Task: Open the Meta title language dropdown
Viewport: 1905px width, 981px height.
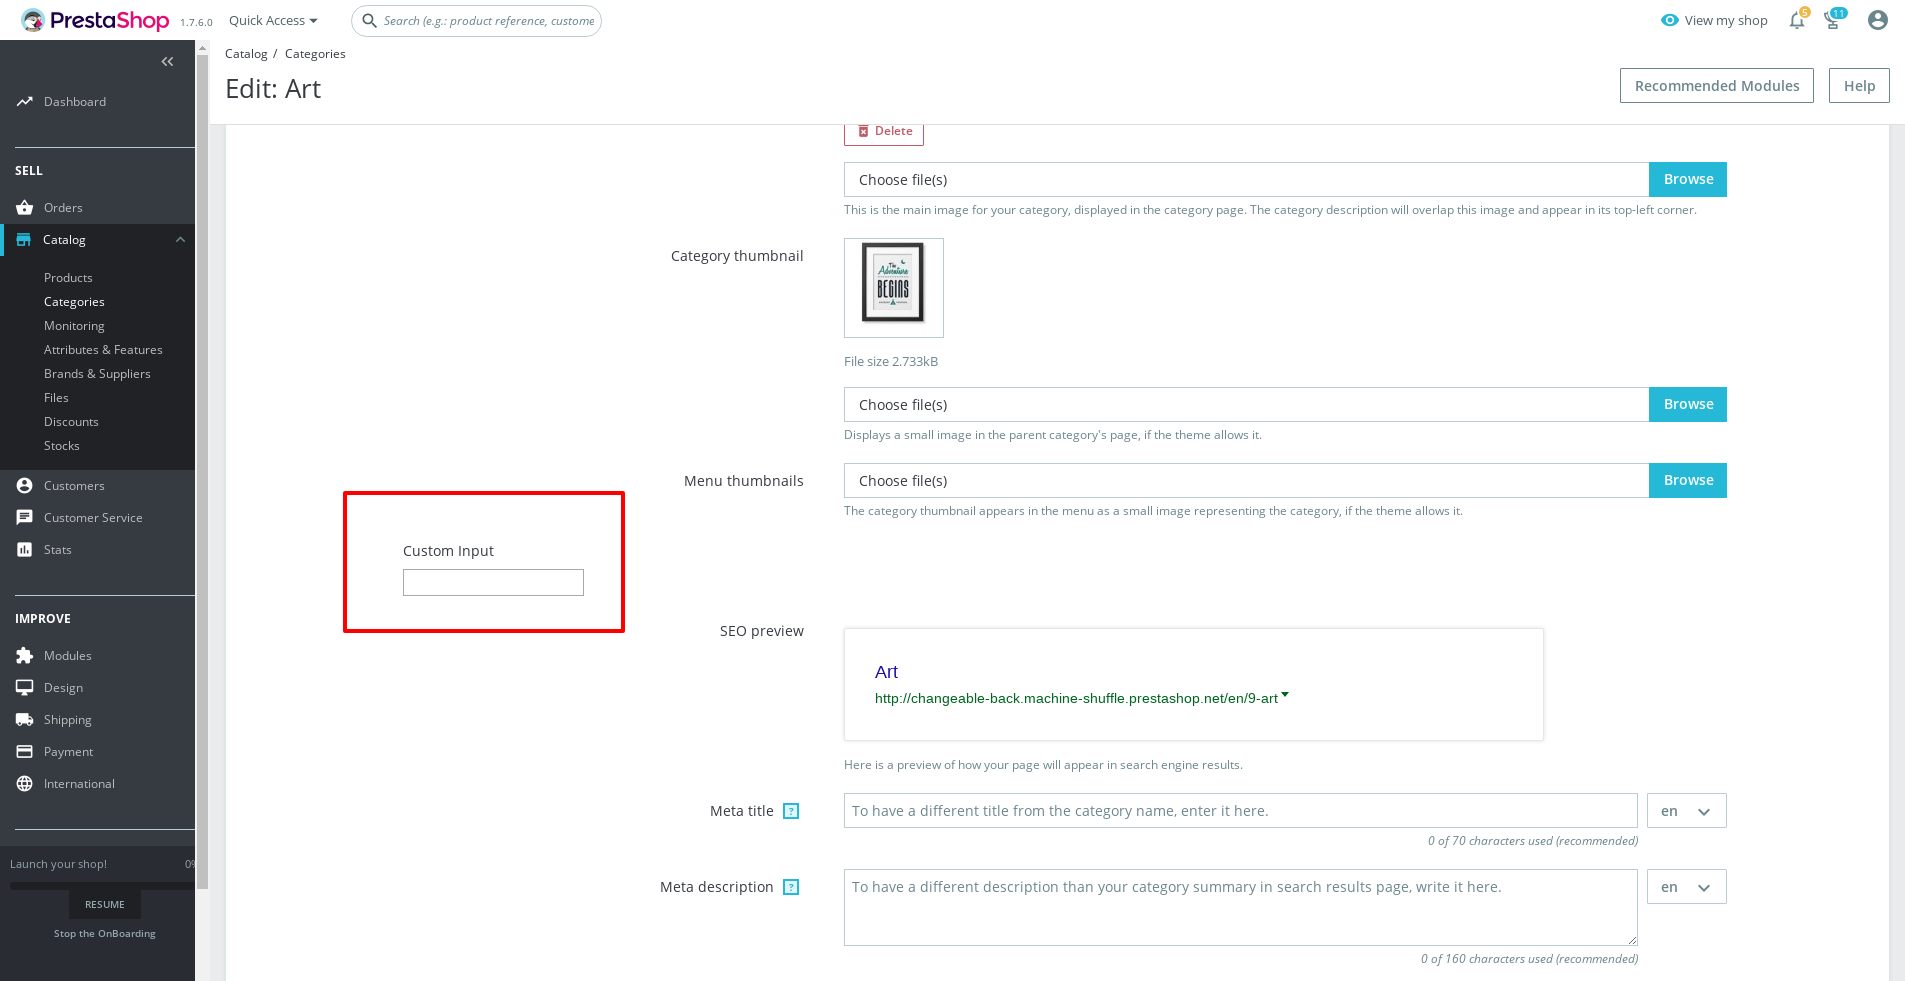Action: [1686, 810]
